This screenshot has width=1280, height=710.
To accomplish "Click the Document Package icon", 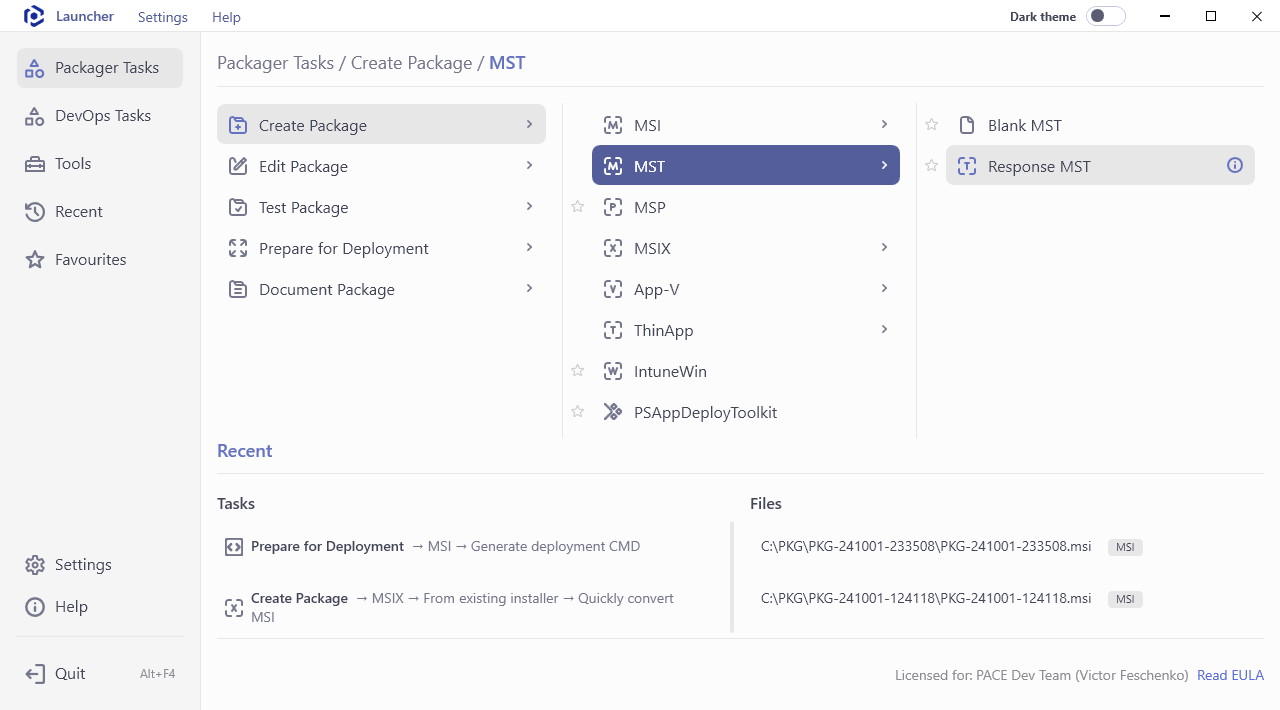I will pos(238,289).
